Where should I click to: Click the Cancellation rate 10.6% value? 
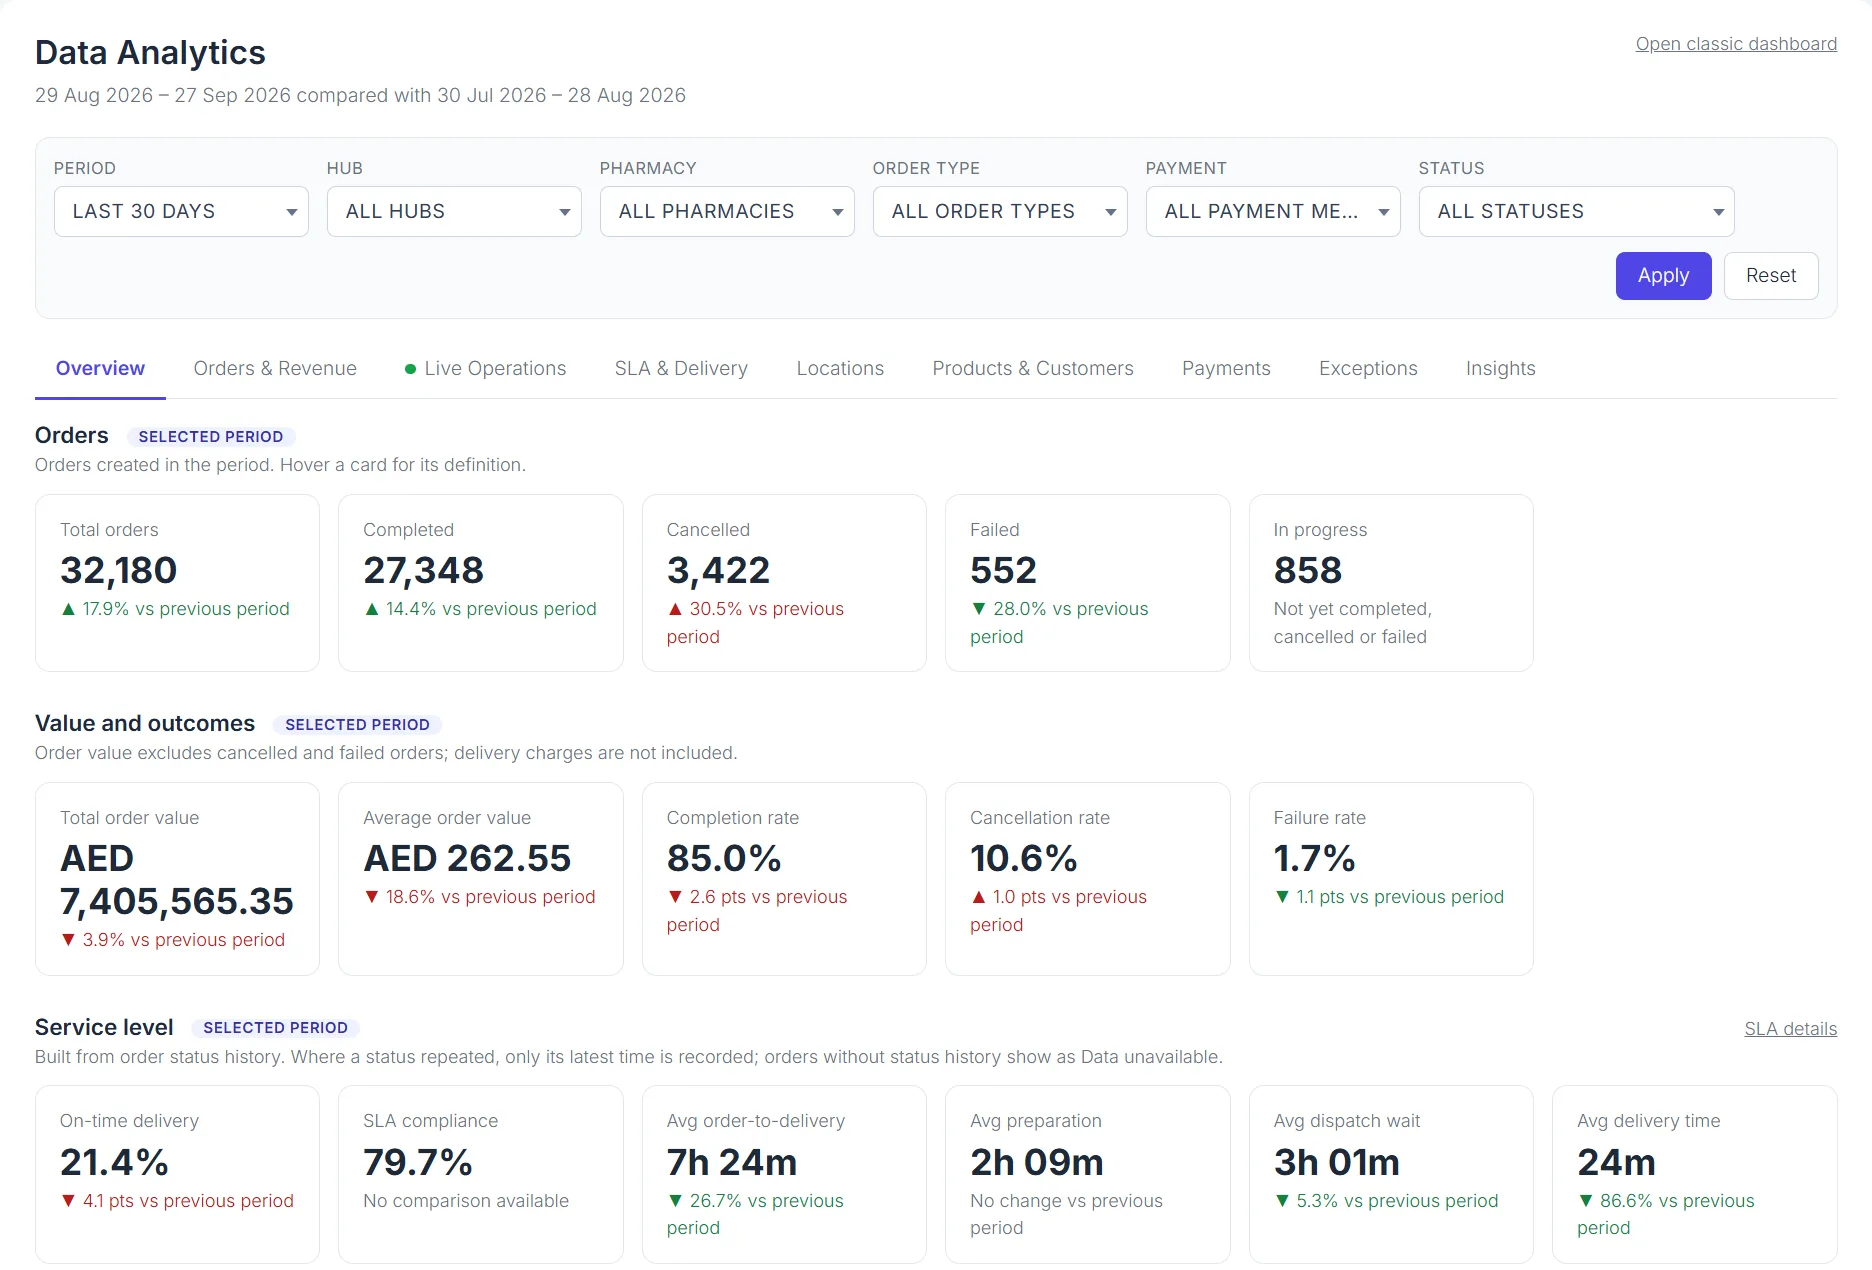click(x=1023, y=858)
